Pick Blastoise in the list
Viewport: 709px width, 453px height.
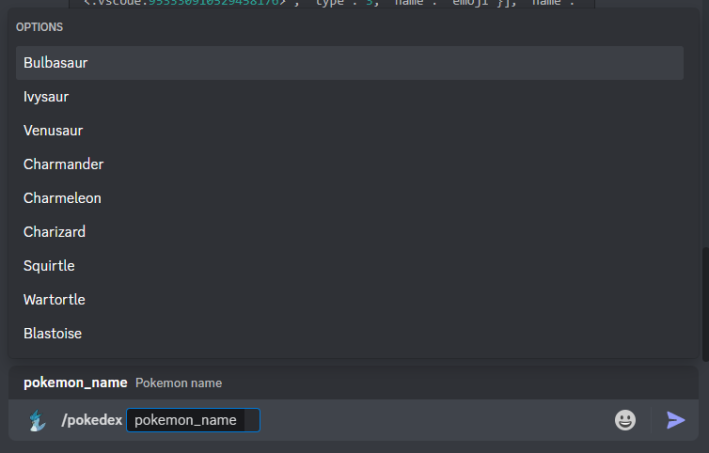coord(350,334)
